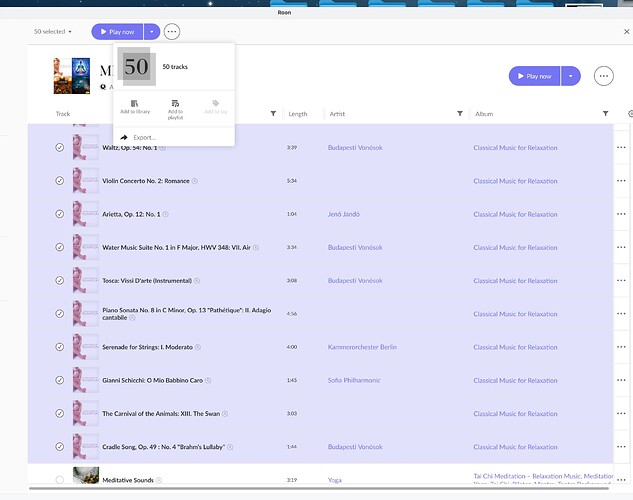Image resolution: width=633 pixels, height=500 pixels.
Task: Filter by Artist column funnel icon
Action: pos(460,114)
